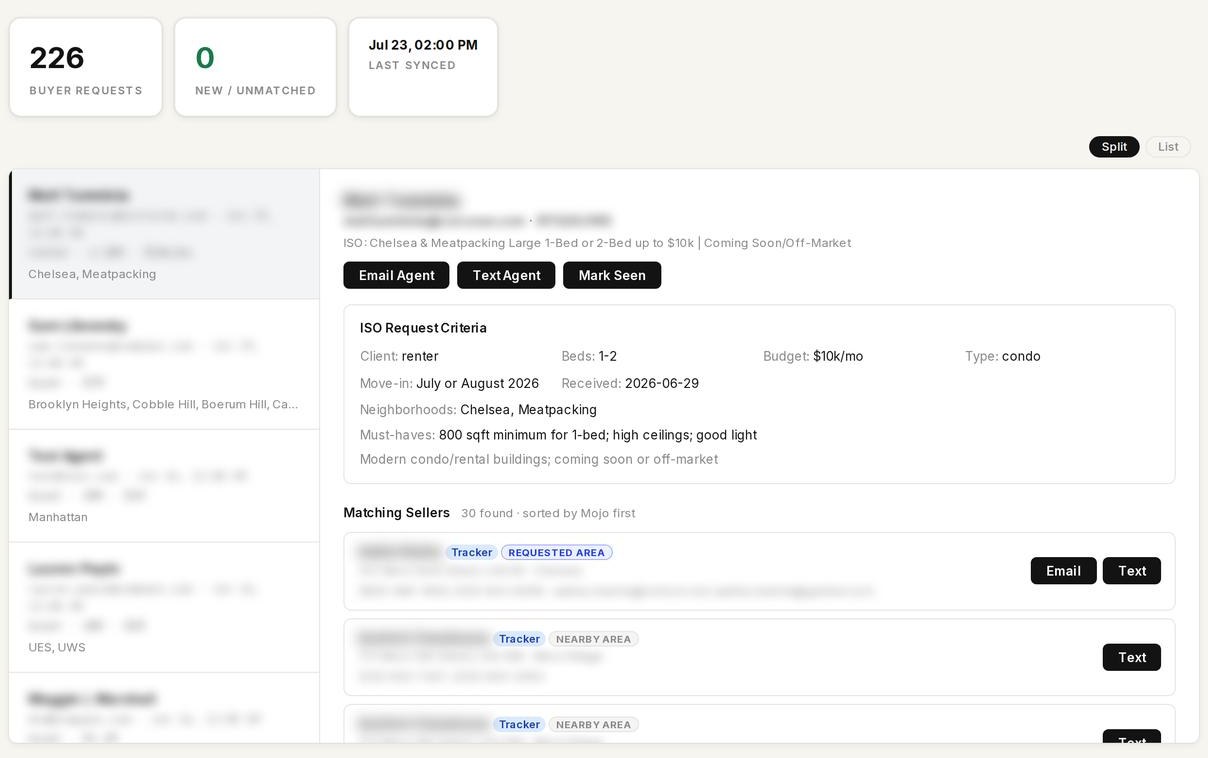Click the '30 found · sorted by Mojo first' text

(548, 513)
